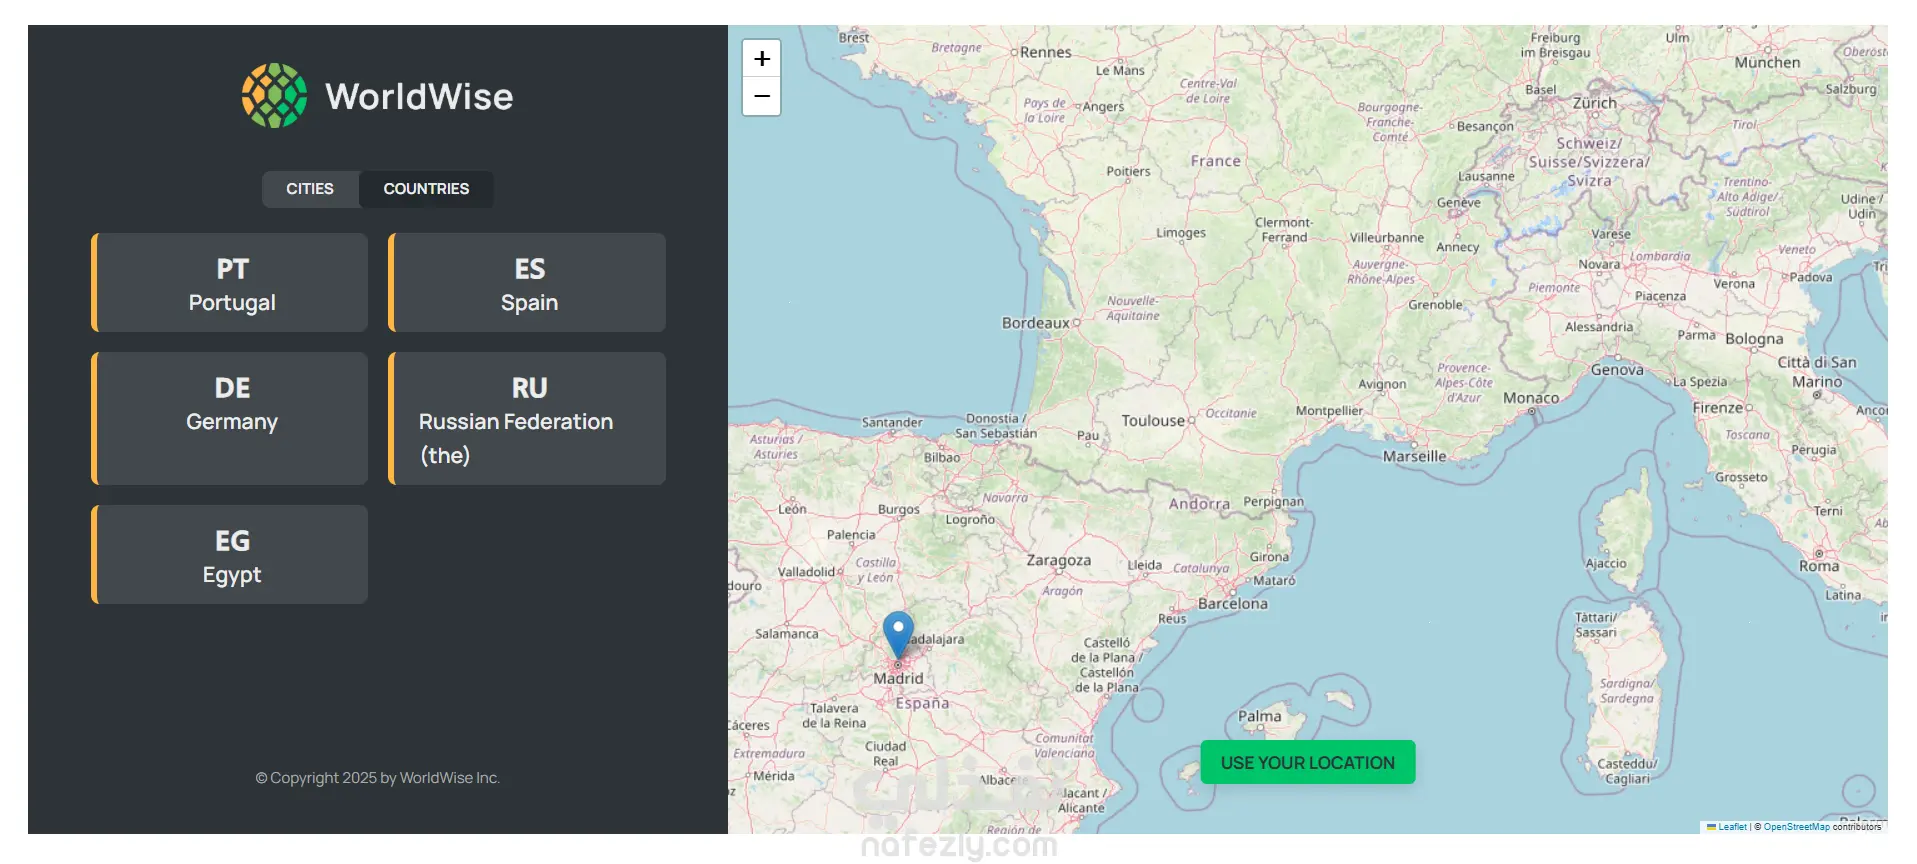Open the Leaflet attribution link
The height and width of the screenshot is (864, 1917).
point(1732,827)
